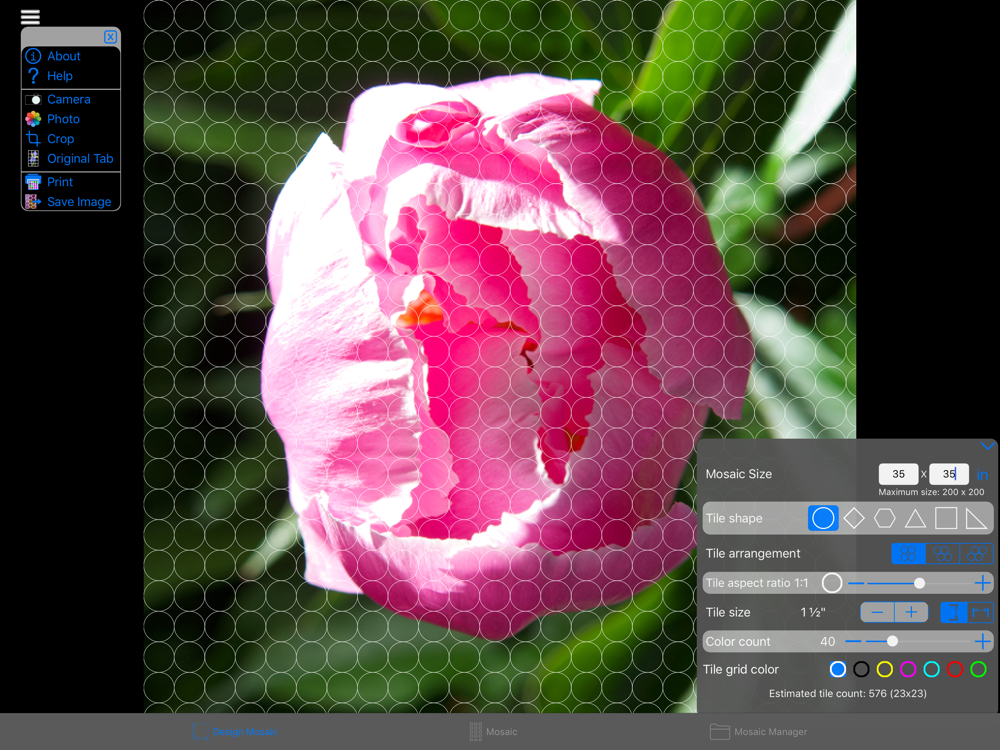Choose the grid tile arrangement

point(908,553)
